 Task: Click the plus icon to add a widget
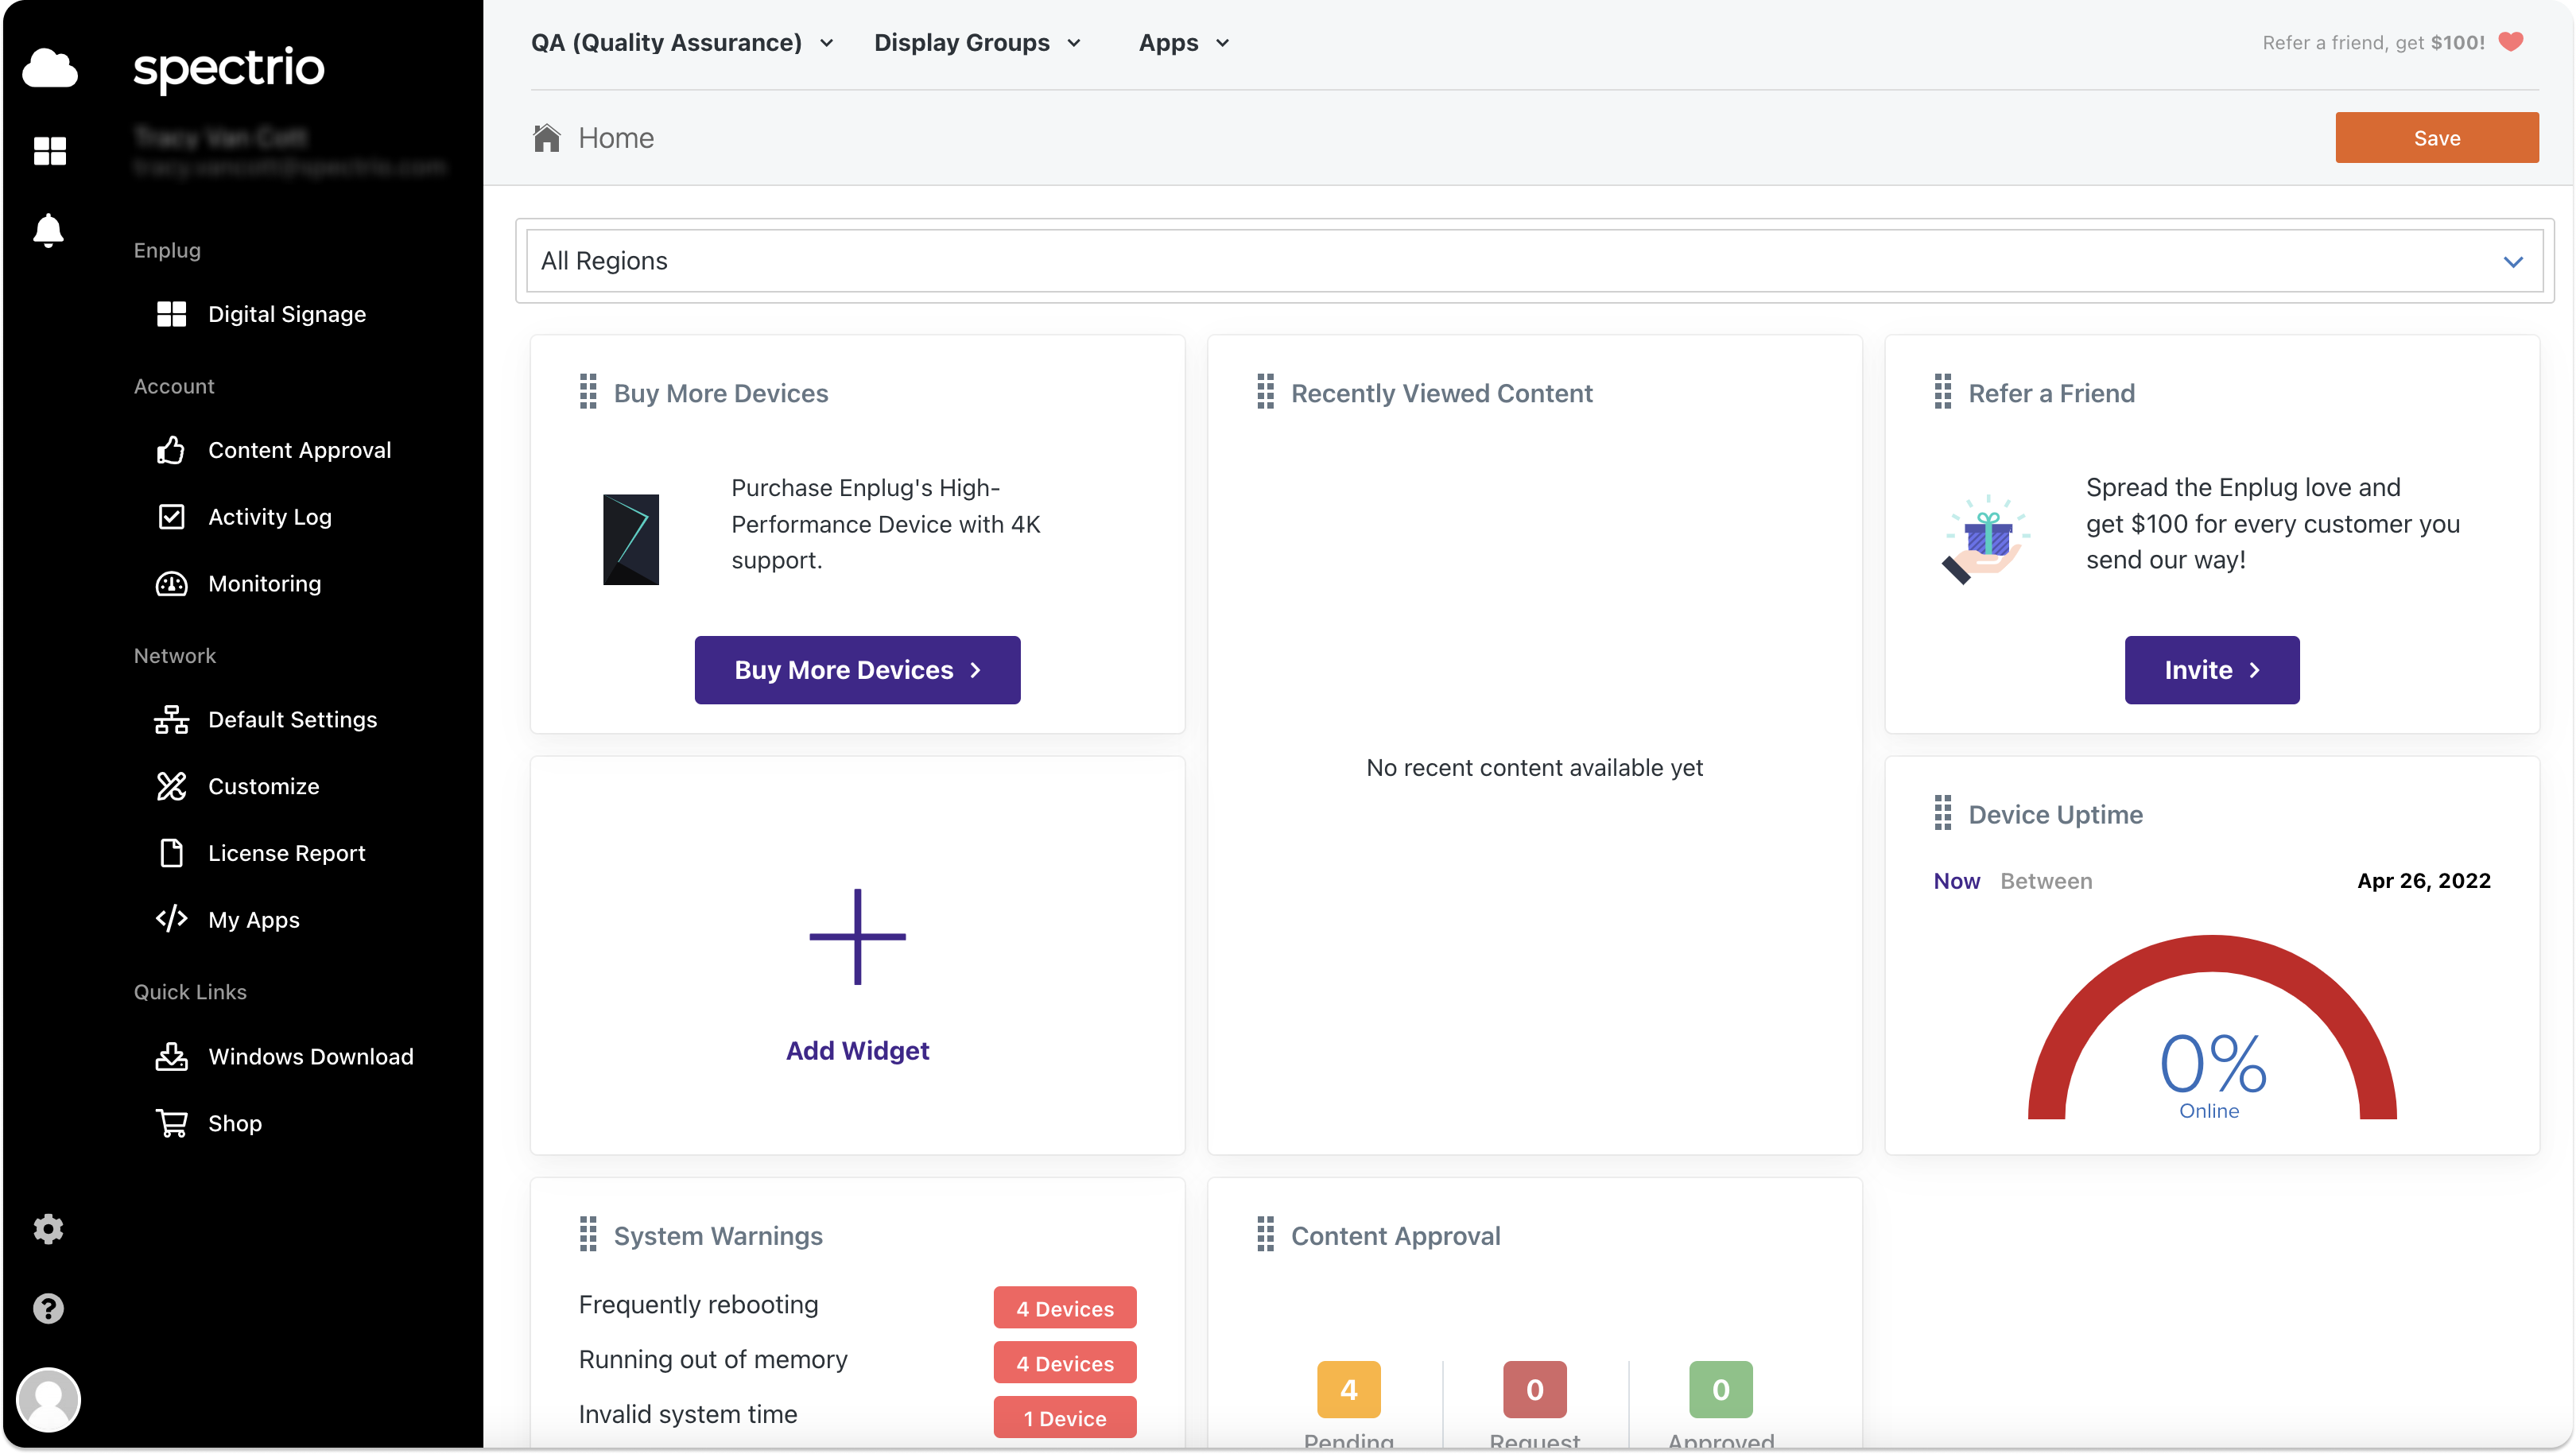click(857, 937)
